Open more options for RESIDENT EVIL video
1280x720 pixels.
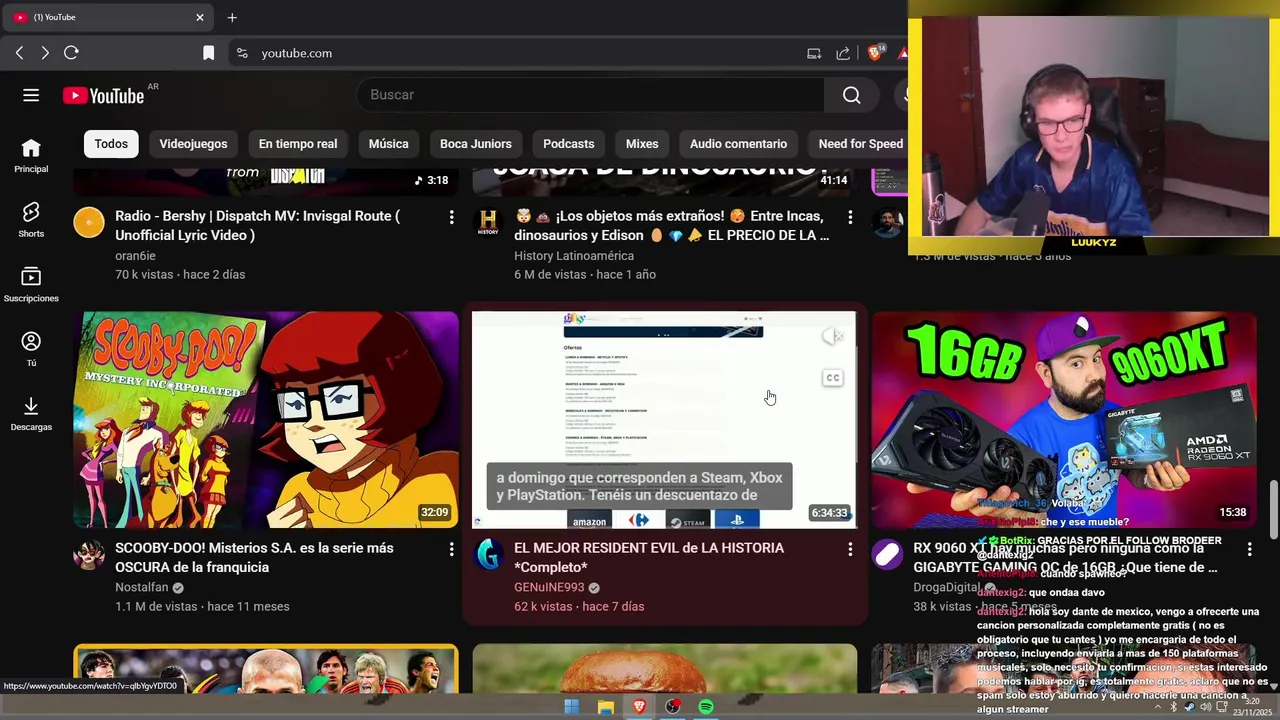(x=850, y=549)
